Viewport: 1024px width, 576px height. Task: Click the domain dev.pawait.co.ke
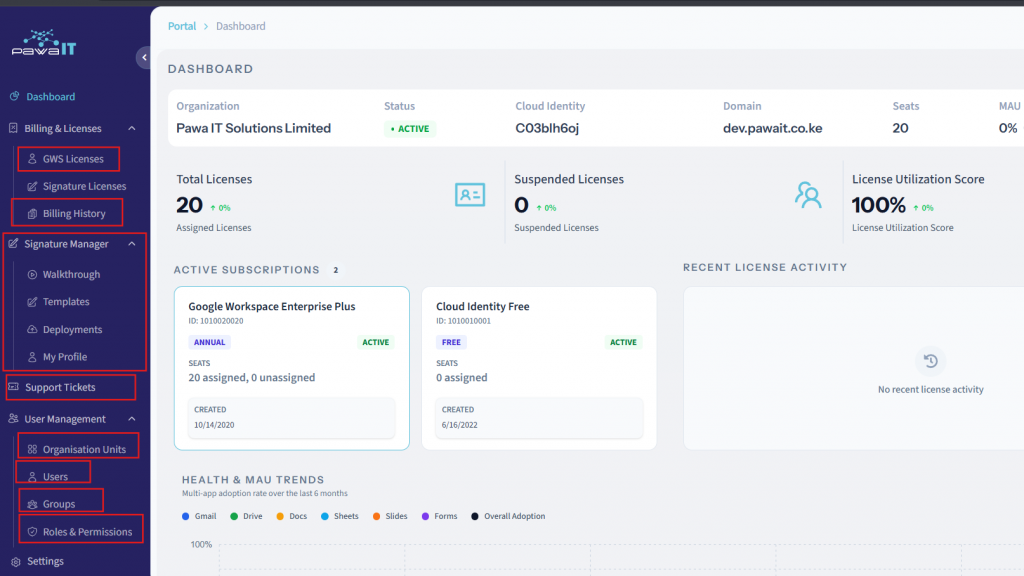point(772,128)
